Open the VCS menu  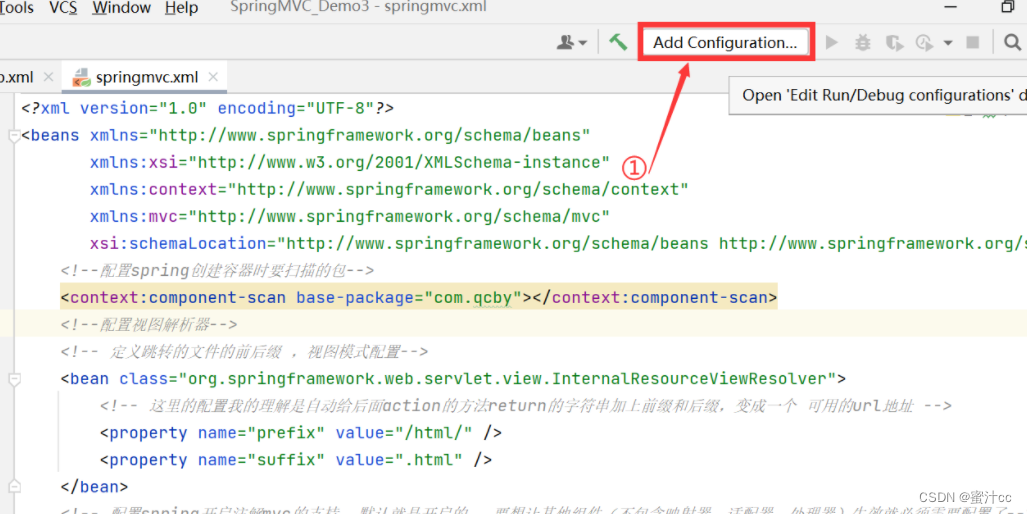tap(63, 8)
